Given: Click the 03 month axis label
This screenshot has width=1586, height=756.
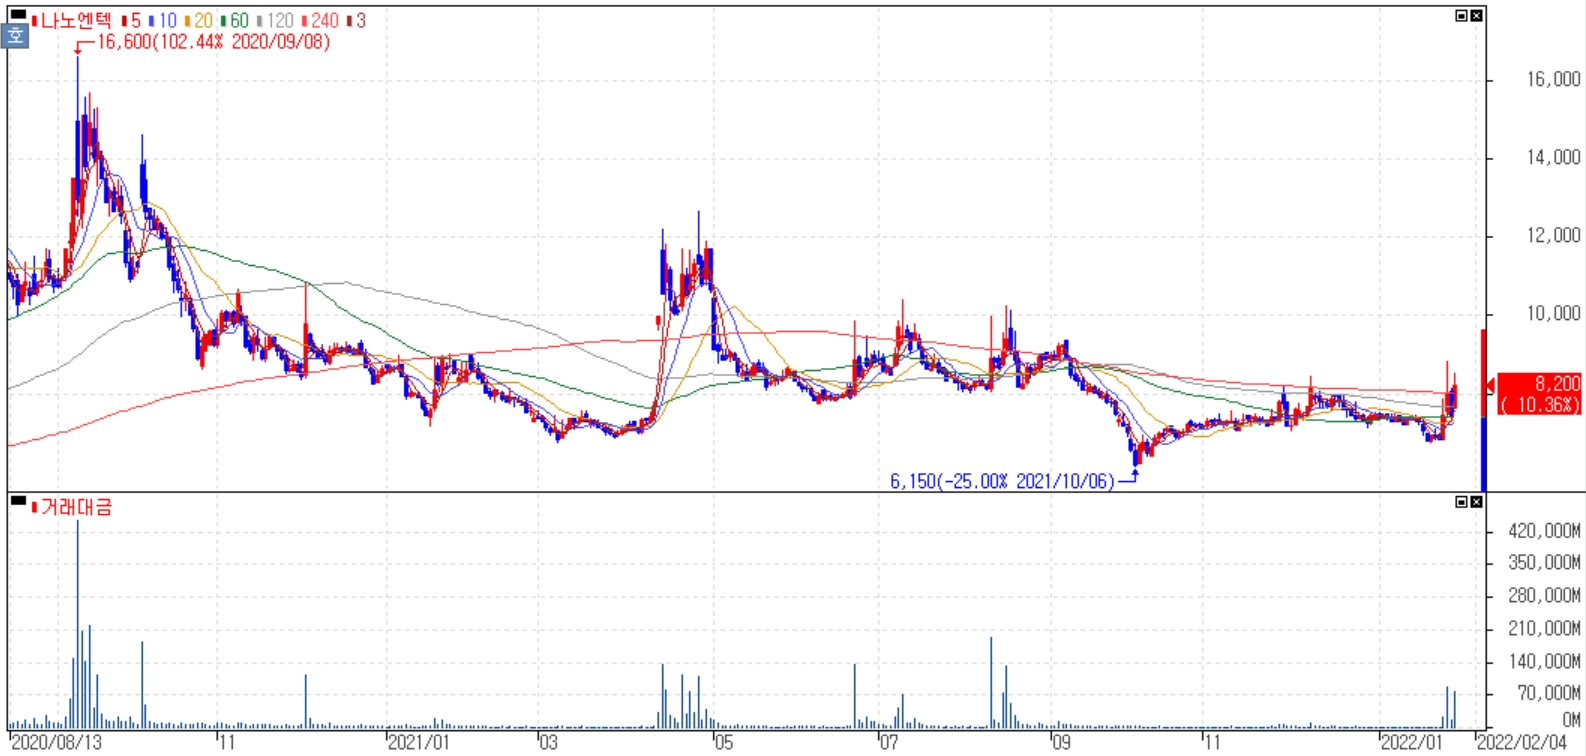Looking at the screenshot, I should 548,742.
